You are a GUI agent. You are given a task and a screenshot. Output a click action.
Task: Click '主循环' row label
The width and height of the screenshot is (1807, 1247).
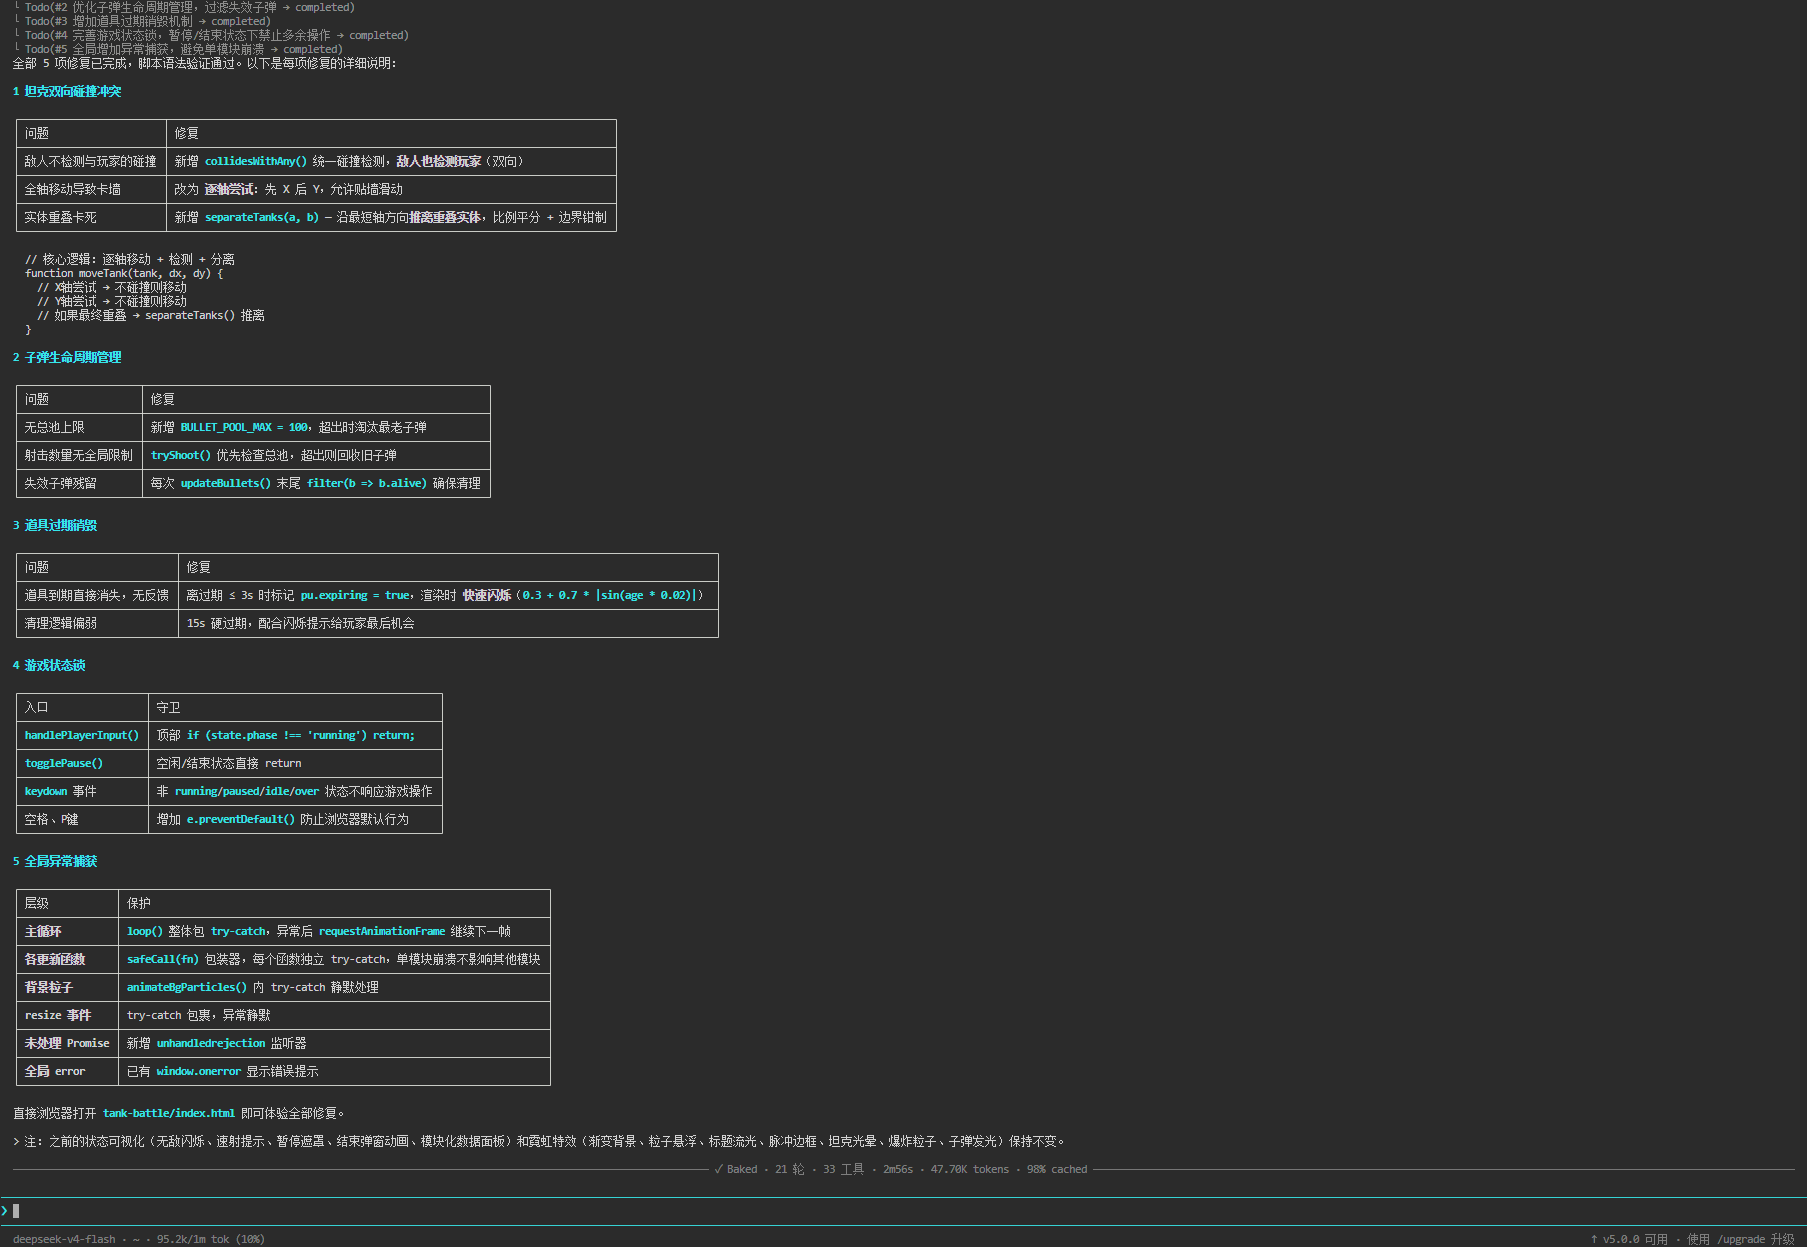43,931
